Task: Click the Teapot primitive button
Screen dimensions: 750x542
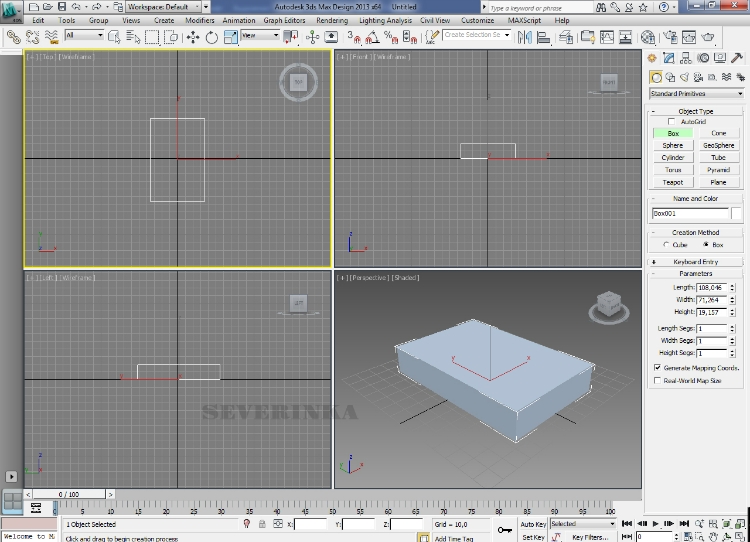Action: click(673, 182)
